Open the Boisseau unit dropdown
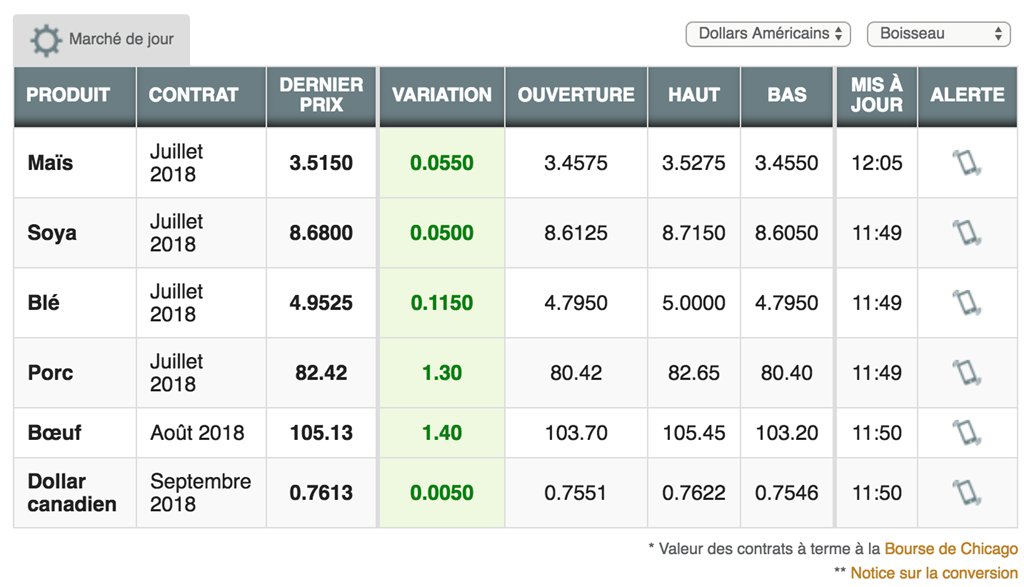Image resolution: width=1024 pixels, height=587 pixels. [x=938, y=34]
